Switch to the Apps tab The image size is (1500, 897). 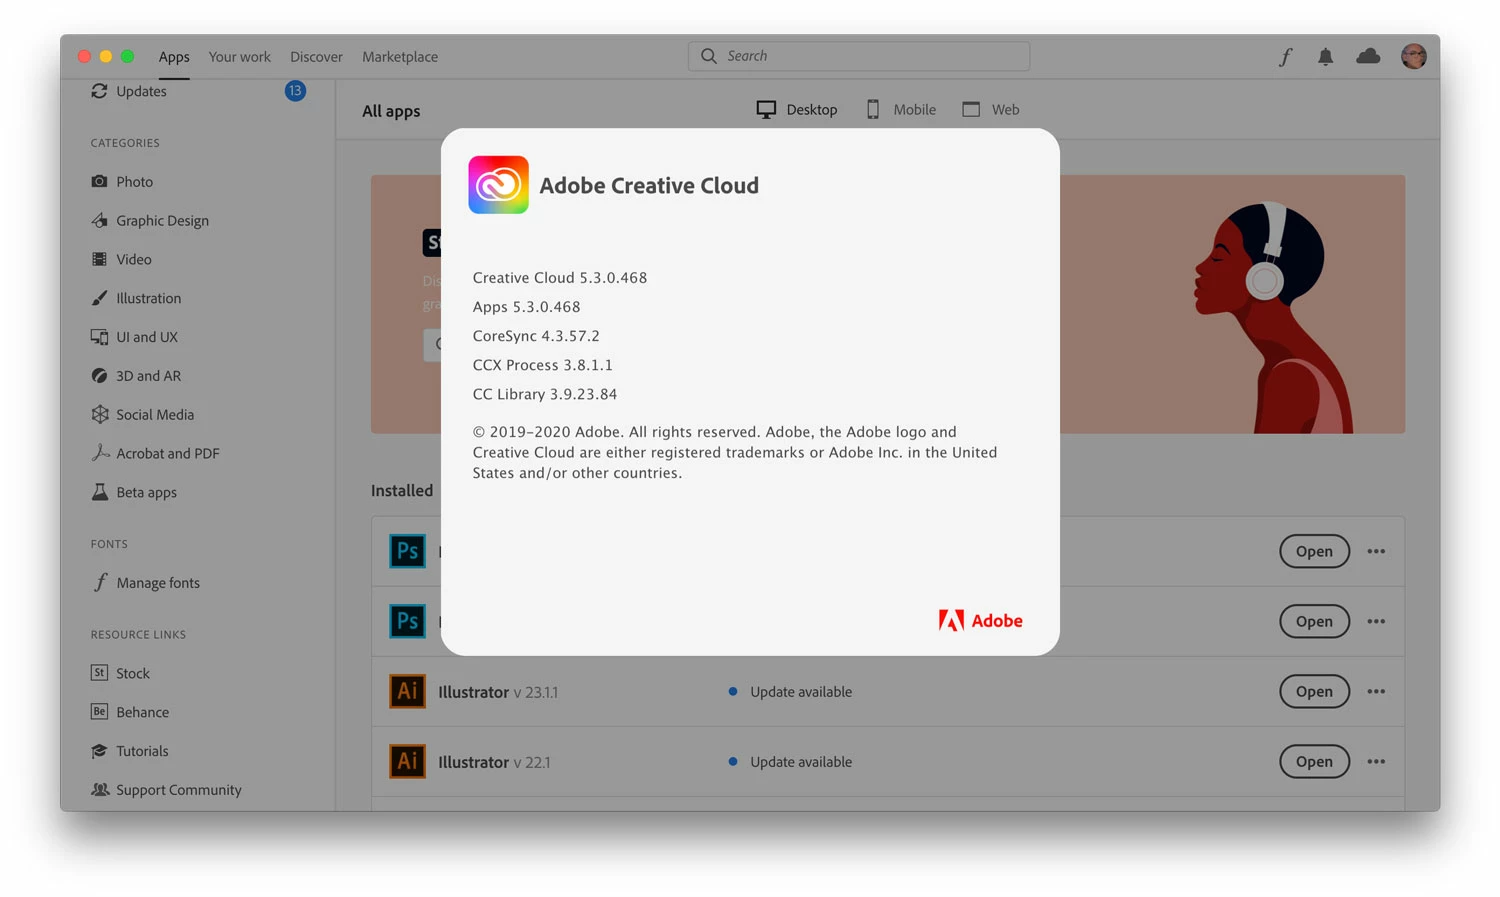(174, 57)
